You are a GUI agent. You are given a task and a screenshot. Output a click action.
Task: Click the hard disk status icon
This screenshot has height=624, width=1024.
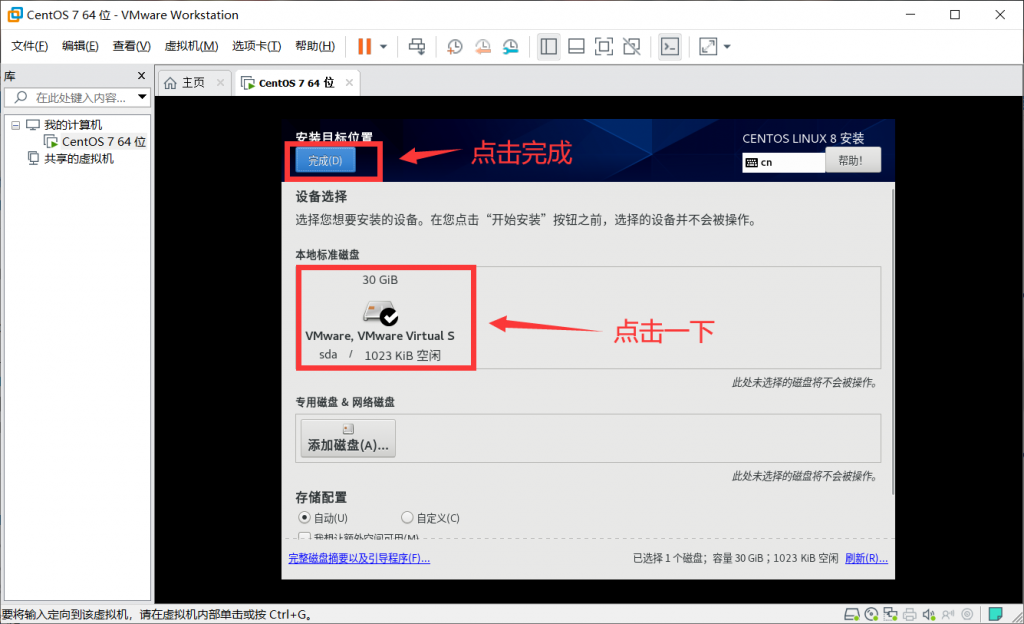(x=852, y=614)
